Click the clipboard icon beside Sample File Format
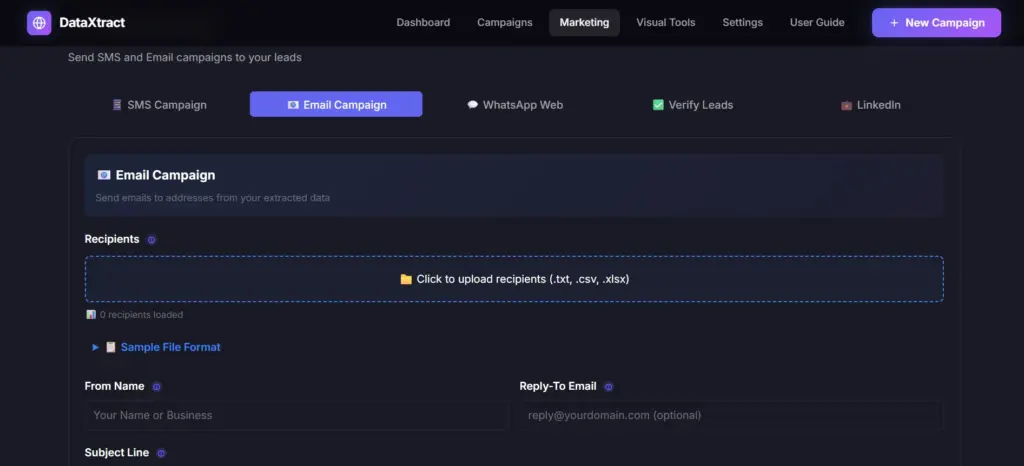Image resolution: width=1024 pixels, height=466 pixels. coord(111,347)
